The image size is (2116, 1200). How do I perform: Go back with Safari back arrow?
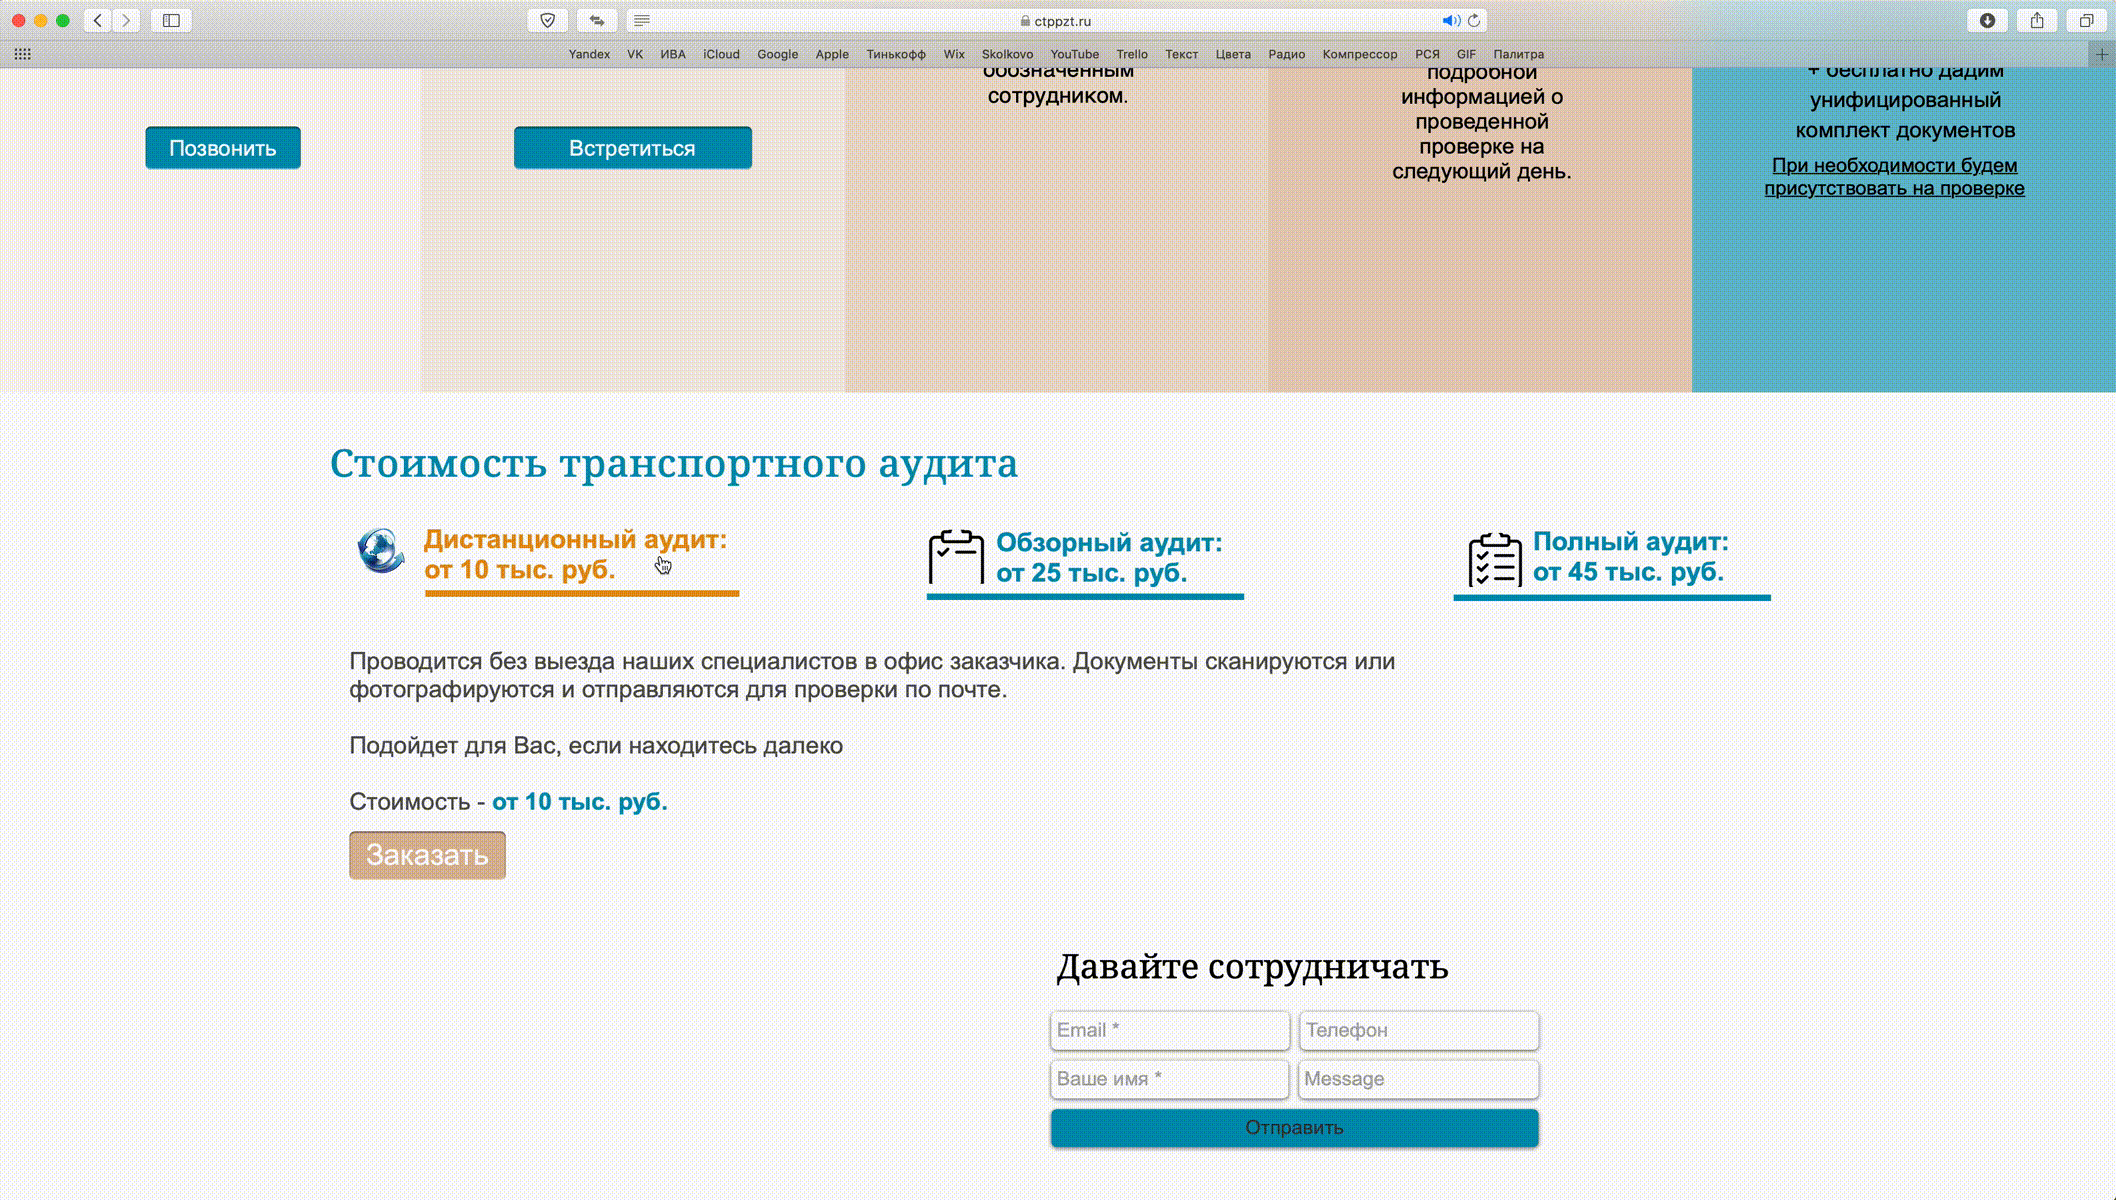pyautogui.click(x=98, y=20)
